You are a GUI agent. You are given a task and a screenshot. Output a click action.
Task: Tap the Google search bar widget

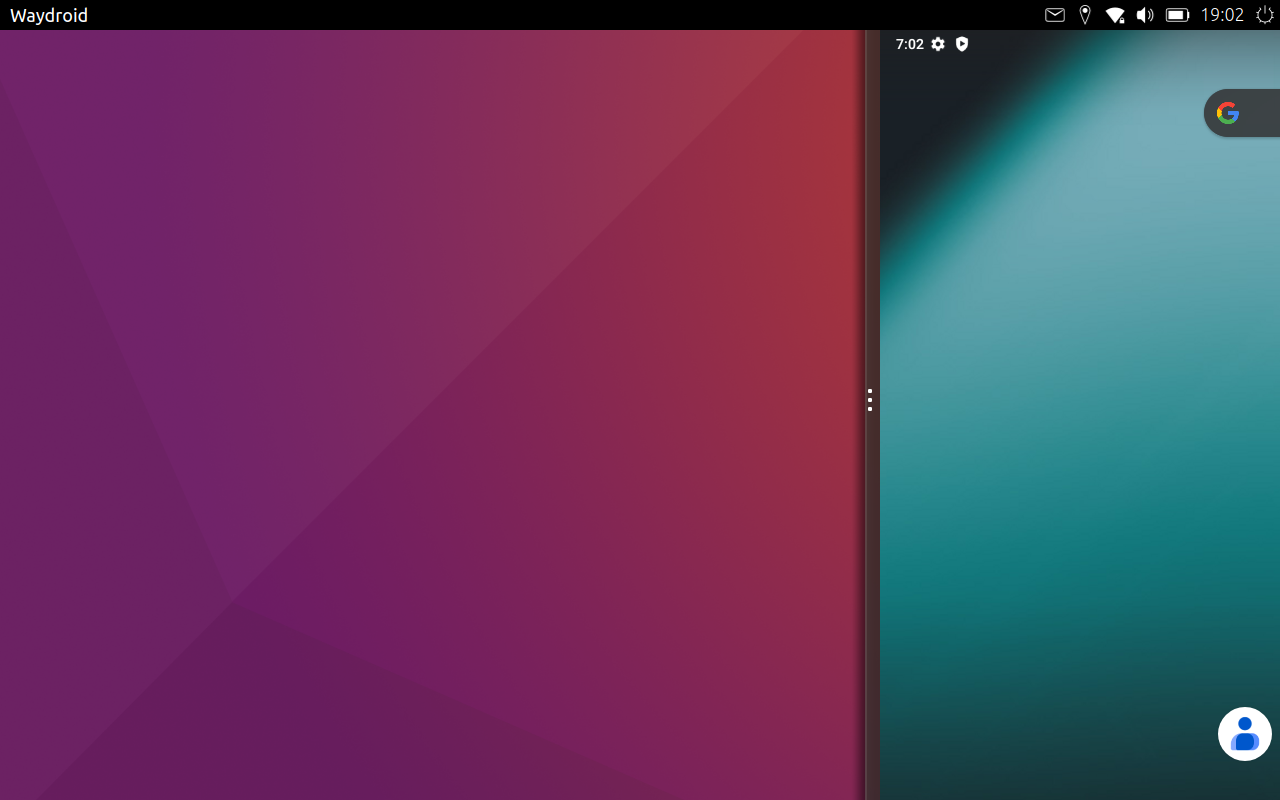1242,113
